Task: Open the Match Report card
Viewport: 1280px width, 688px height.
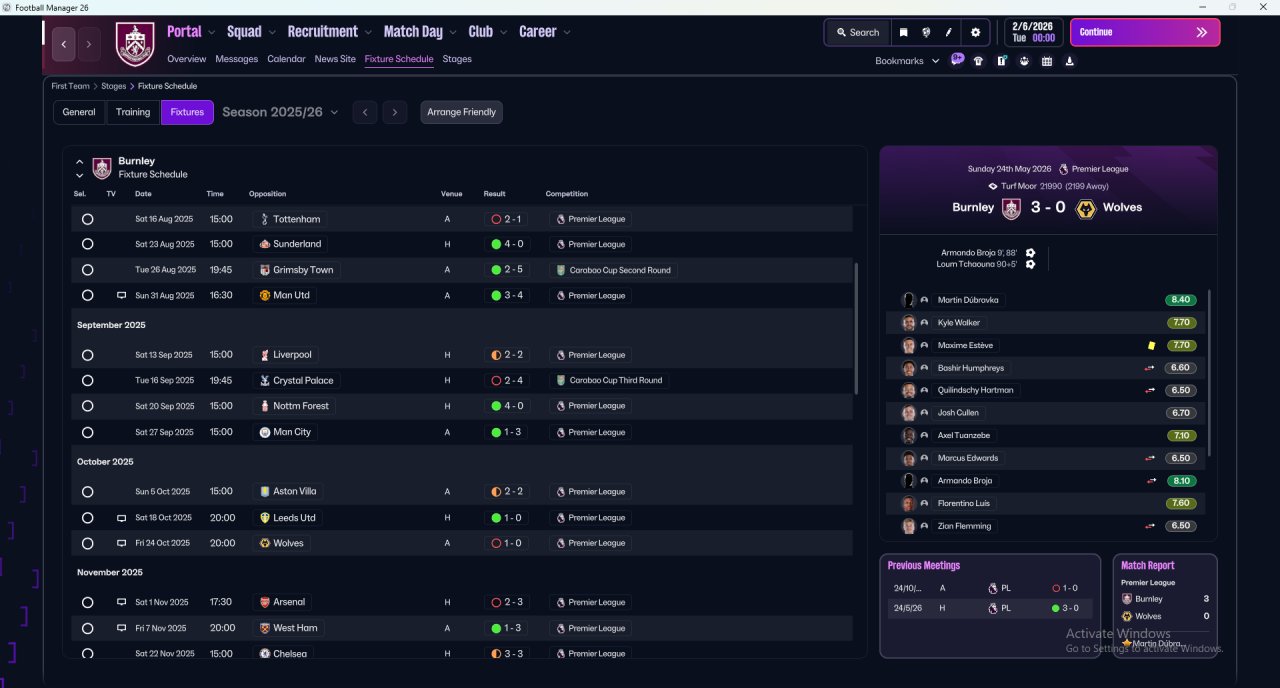Action: (x=1165, y=606)
